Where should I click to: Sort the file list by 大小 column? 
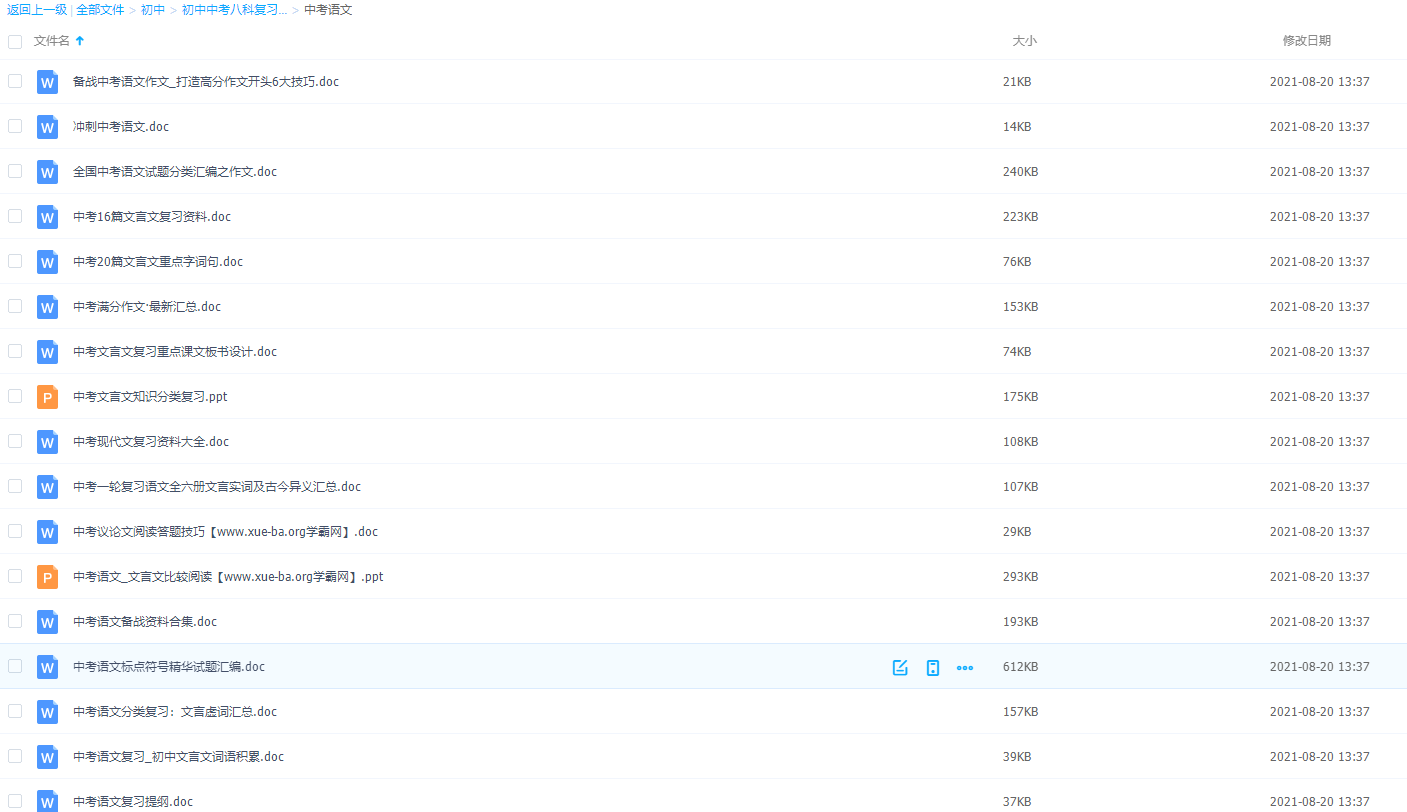click(1024, 41)
